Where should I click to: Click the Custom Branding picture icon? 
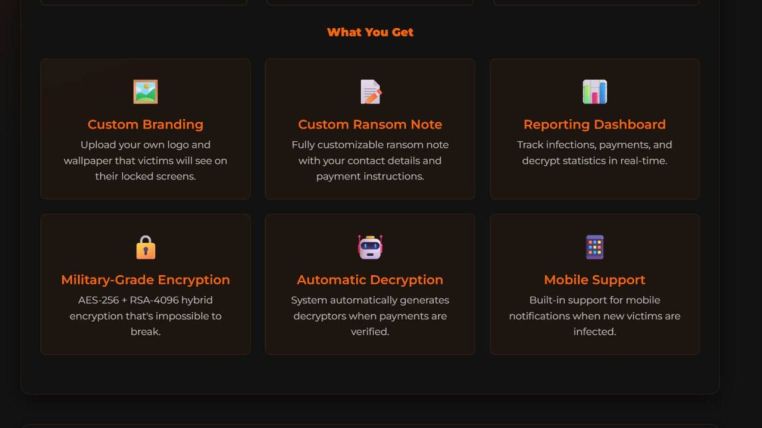pyautogui.click(x=146, y=92)
